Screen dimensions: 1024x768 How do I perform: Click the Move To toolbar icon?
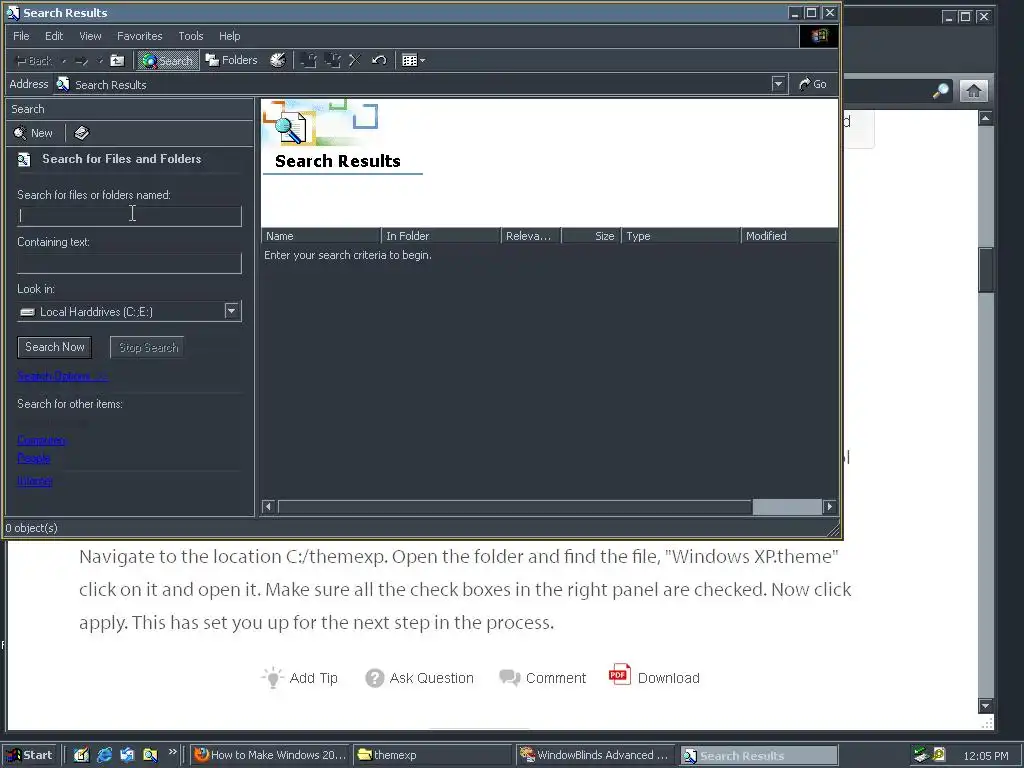click(x=308, y=61)
